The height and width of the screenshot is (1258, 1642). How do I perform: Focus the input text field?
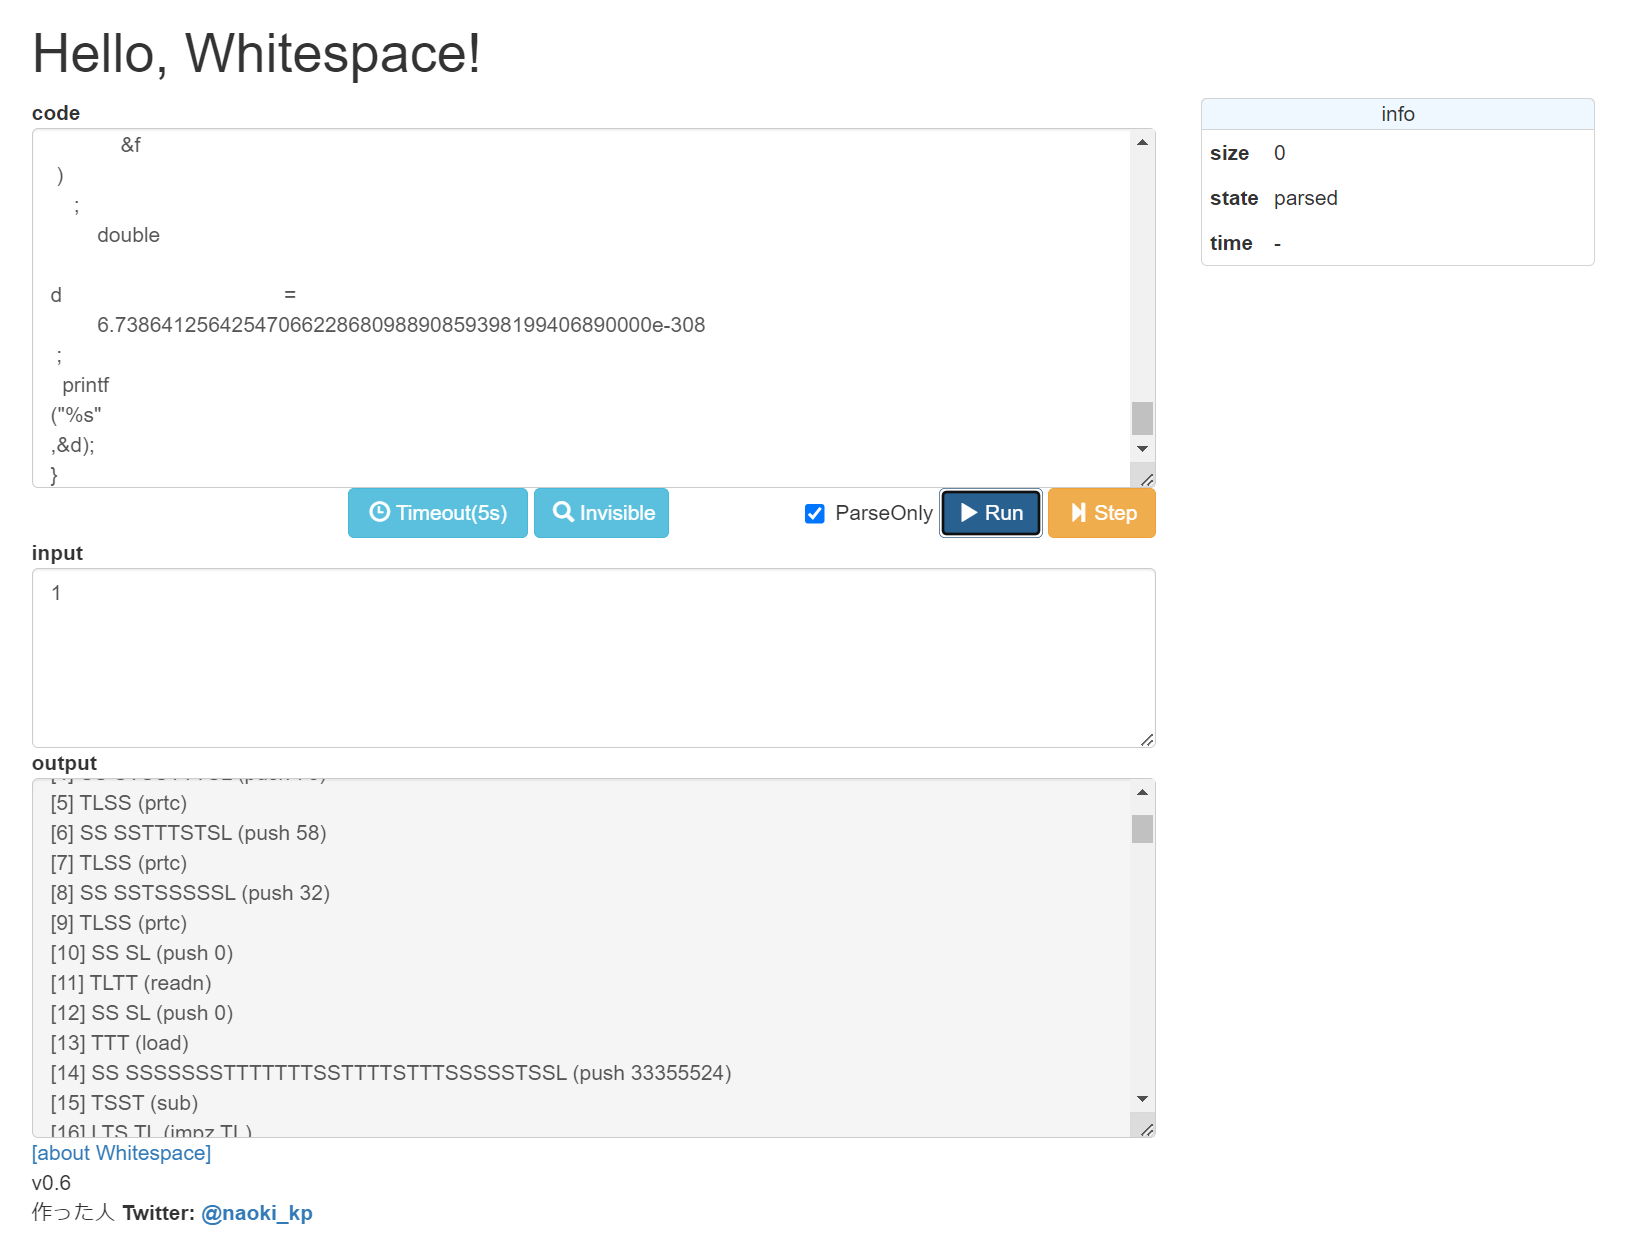tap(592, 657)
